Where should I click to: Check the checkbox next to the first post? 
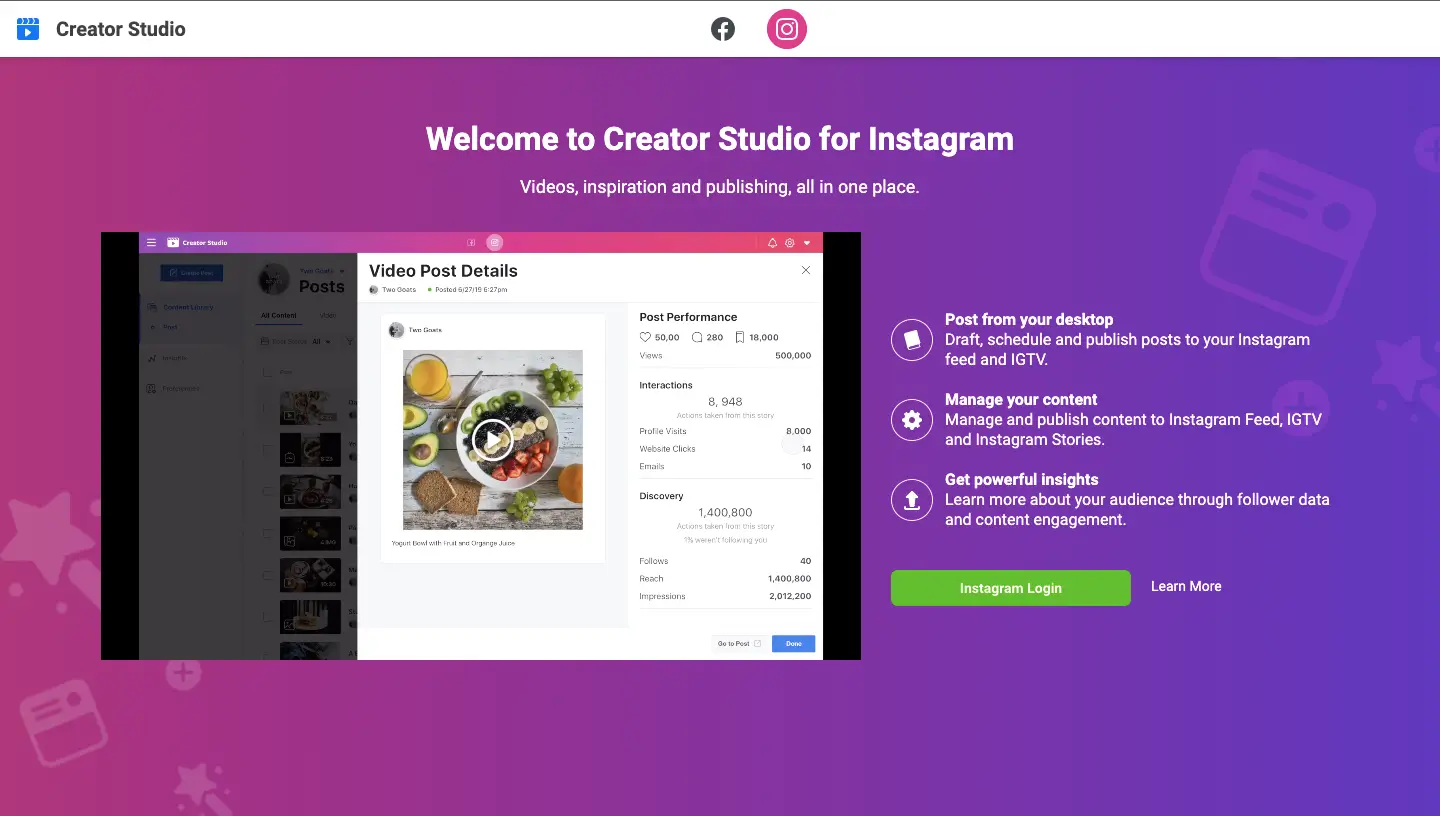coord(264,408)
